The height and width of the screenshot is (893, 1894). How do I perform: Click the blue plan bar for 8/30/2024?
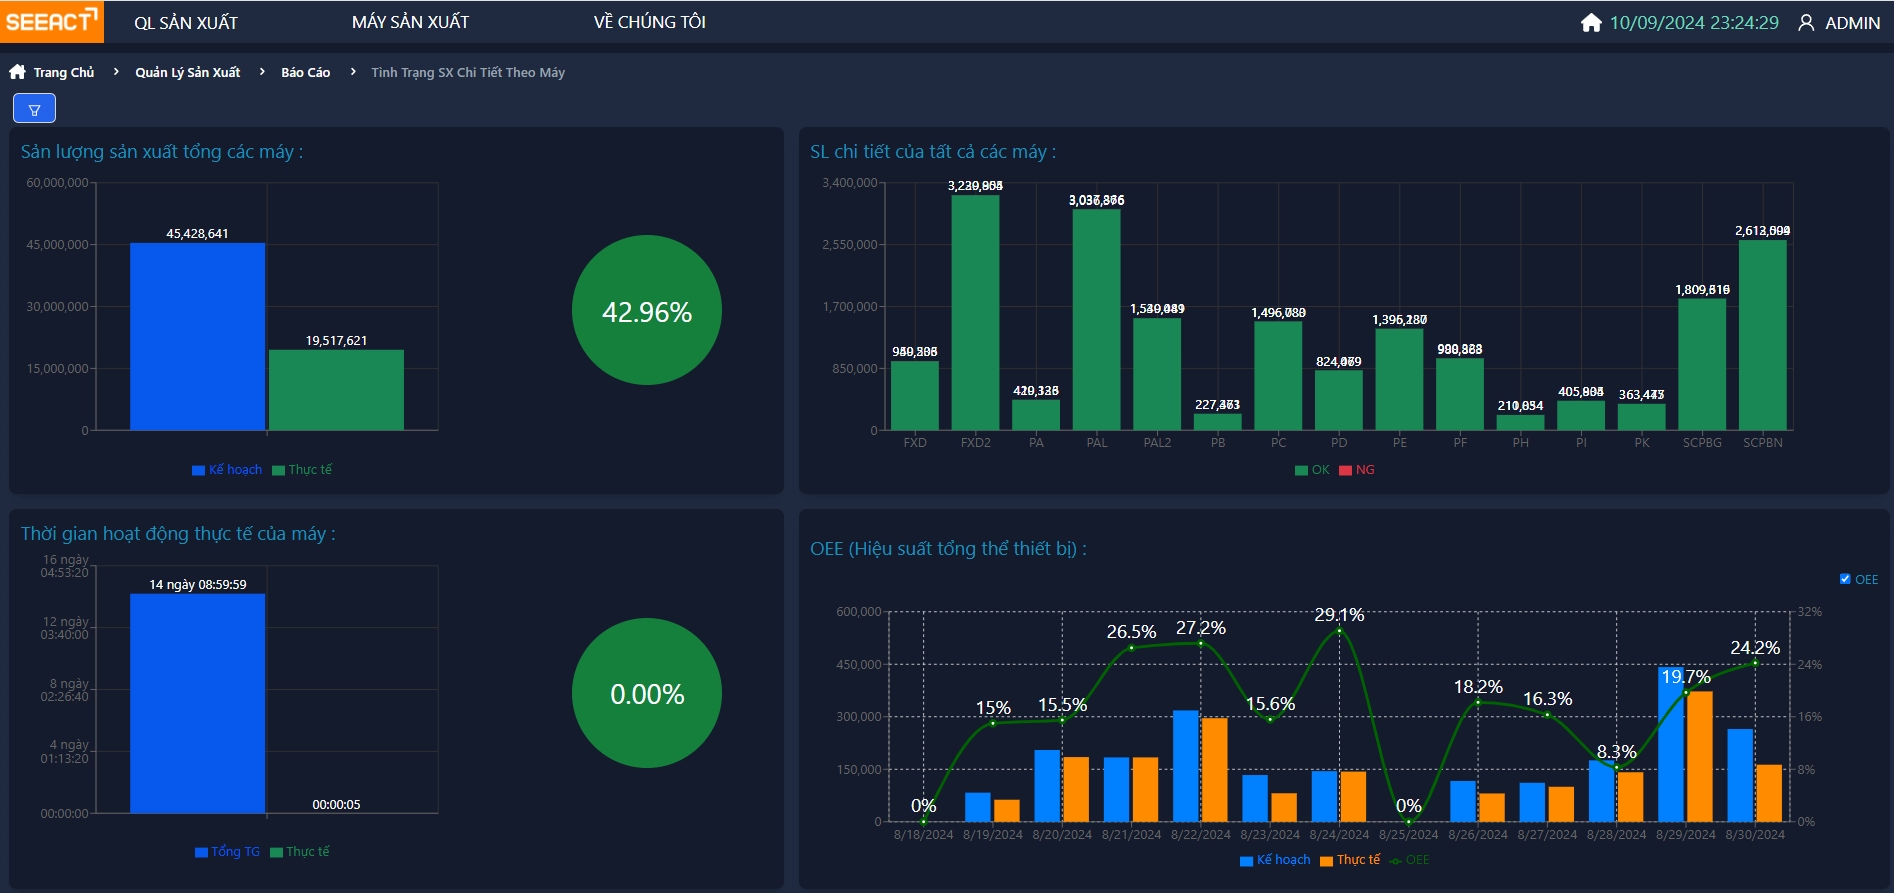click(x=1740, y=775)
